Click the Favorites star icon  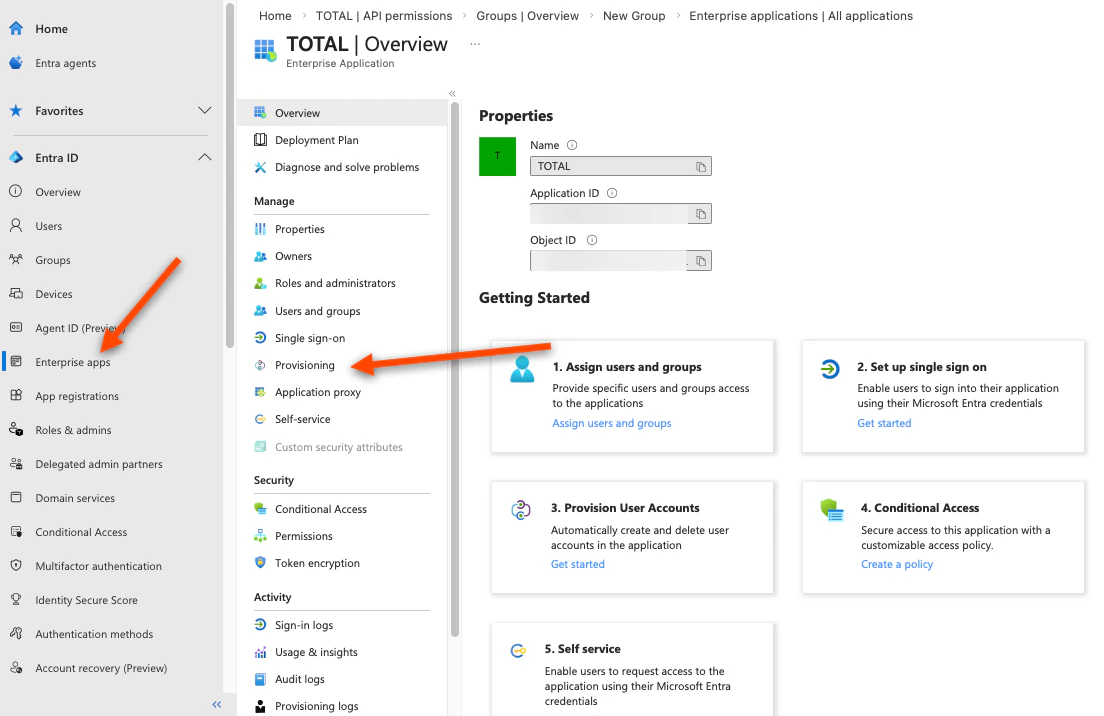click(16, 111)
